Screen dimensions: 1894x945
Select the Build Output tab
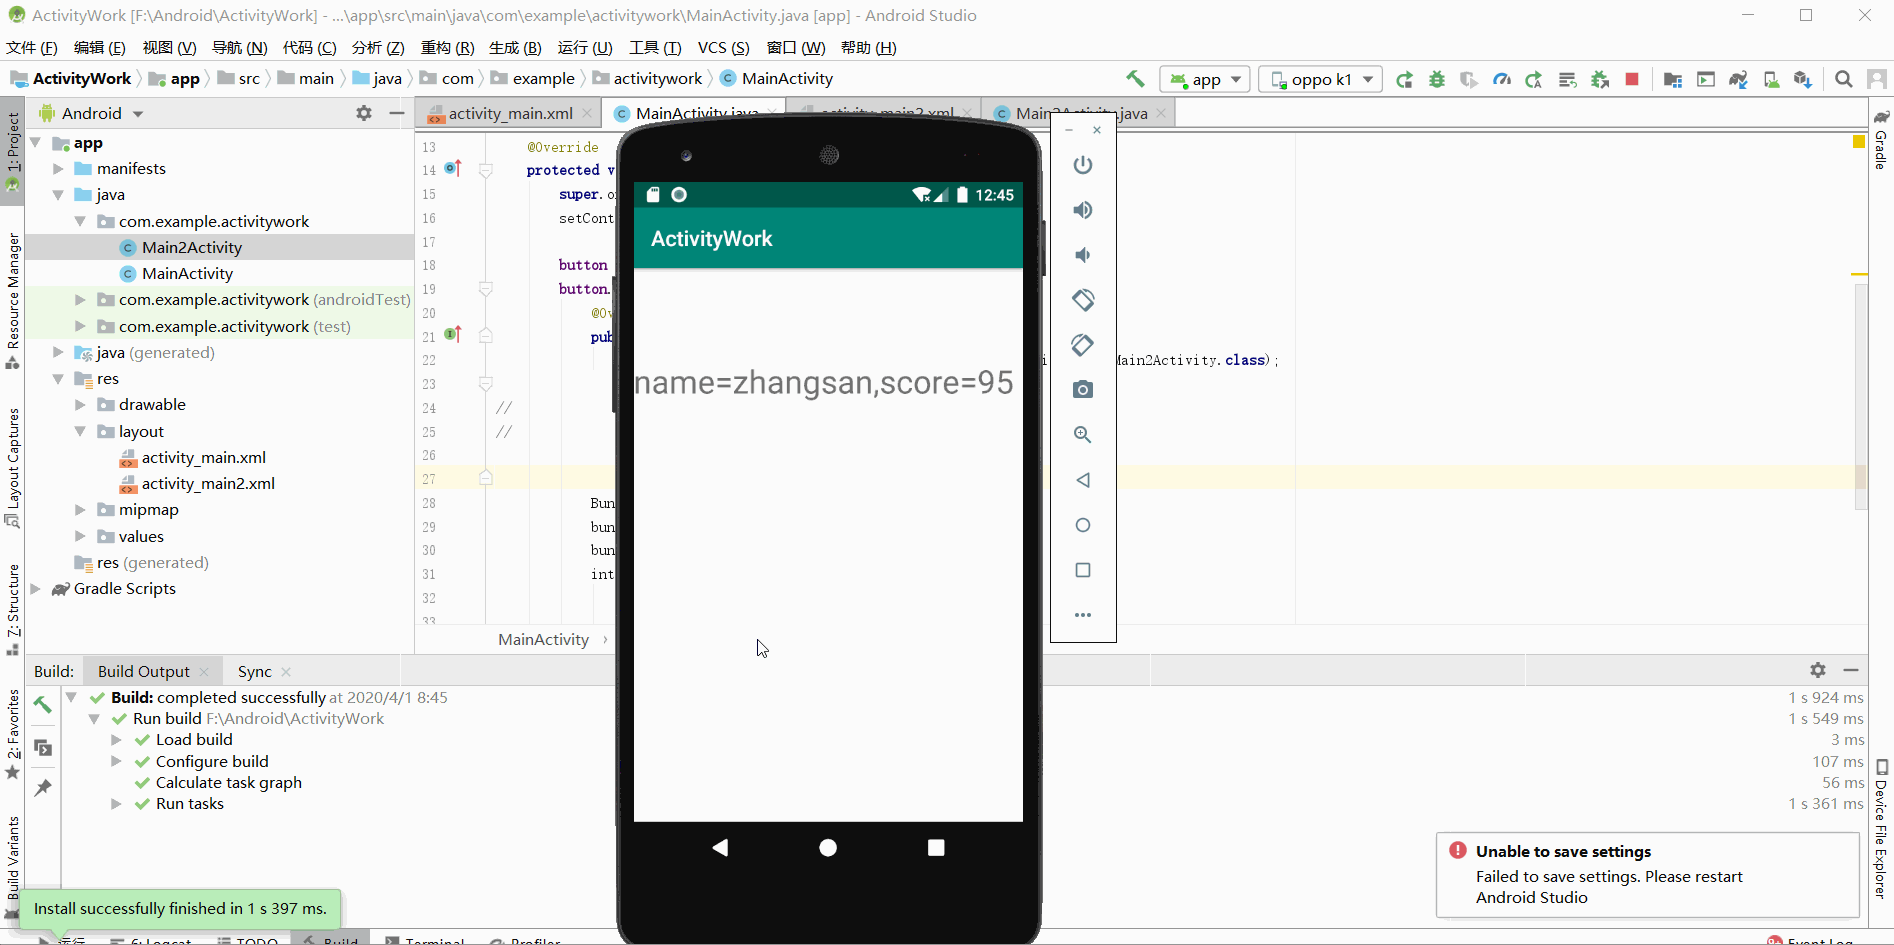[x=144, y=672]
